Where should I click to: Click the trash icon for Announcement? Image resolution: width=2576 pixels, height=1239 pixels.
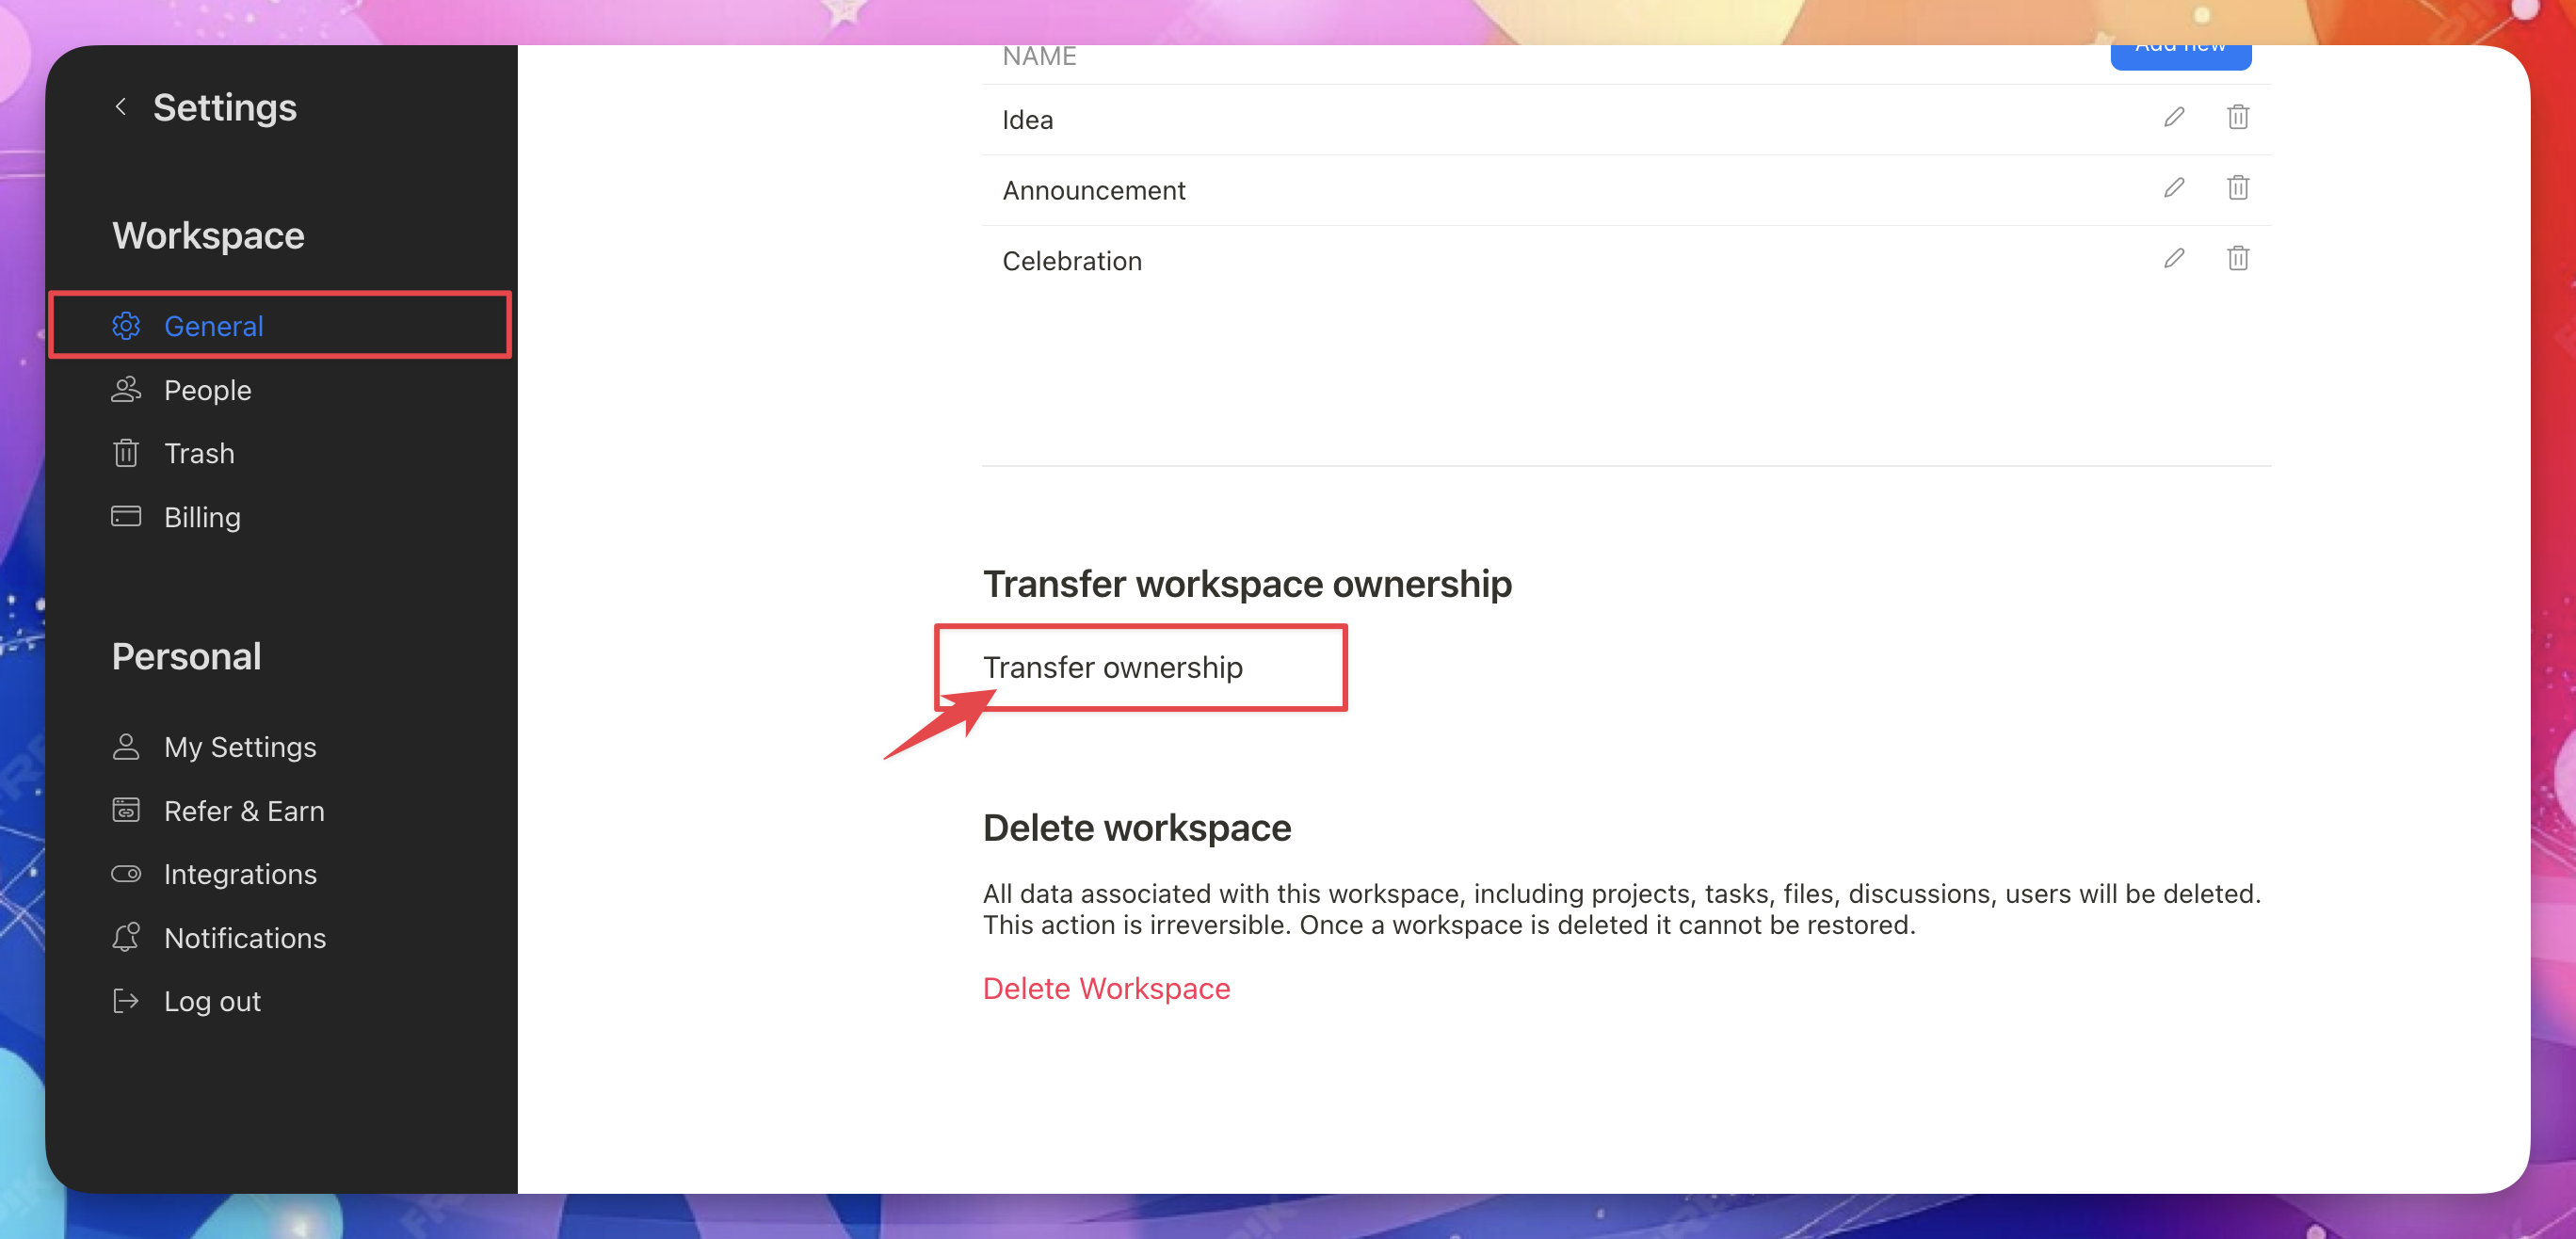pos(2237,188)
